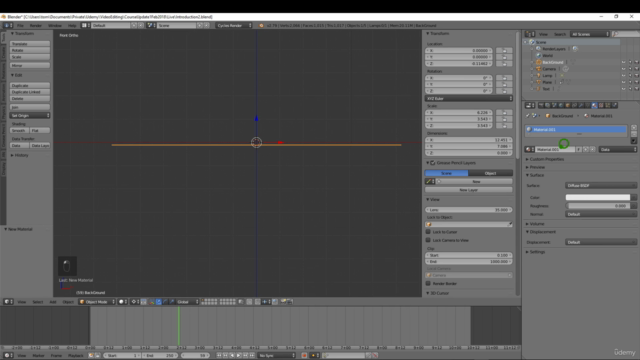The width and height of the screenshot is (640, 360).
Task: Toggle renderability of Plane object
Action: (636, 82)
